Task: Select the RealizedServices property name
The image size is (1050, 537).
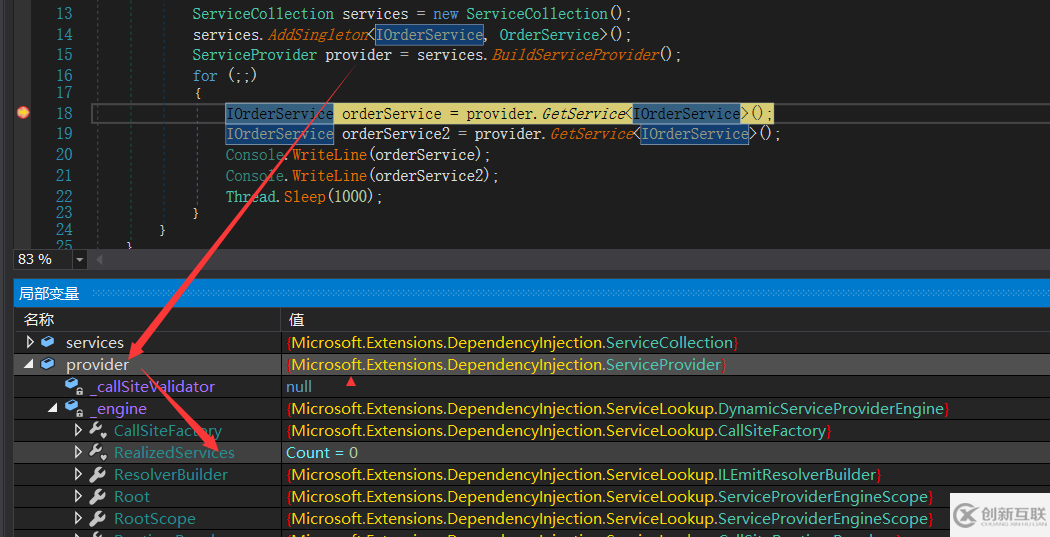Action: (x=174, y=453)
